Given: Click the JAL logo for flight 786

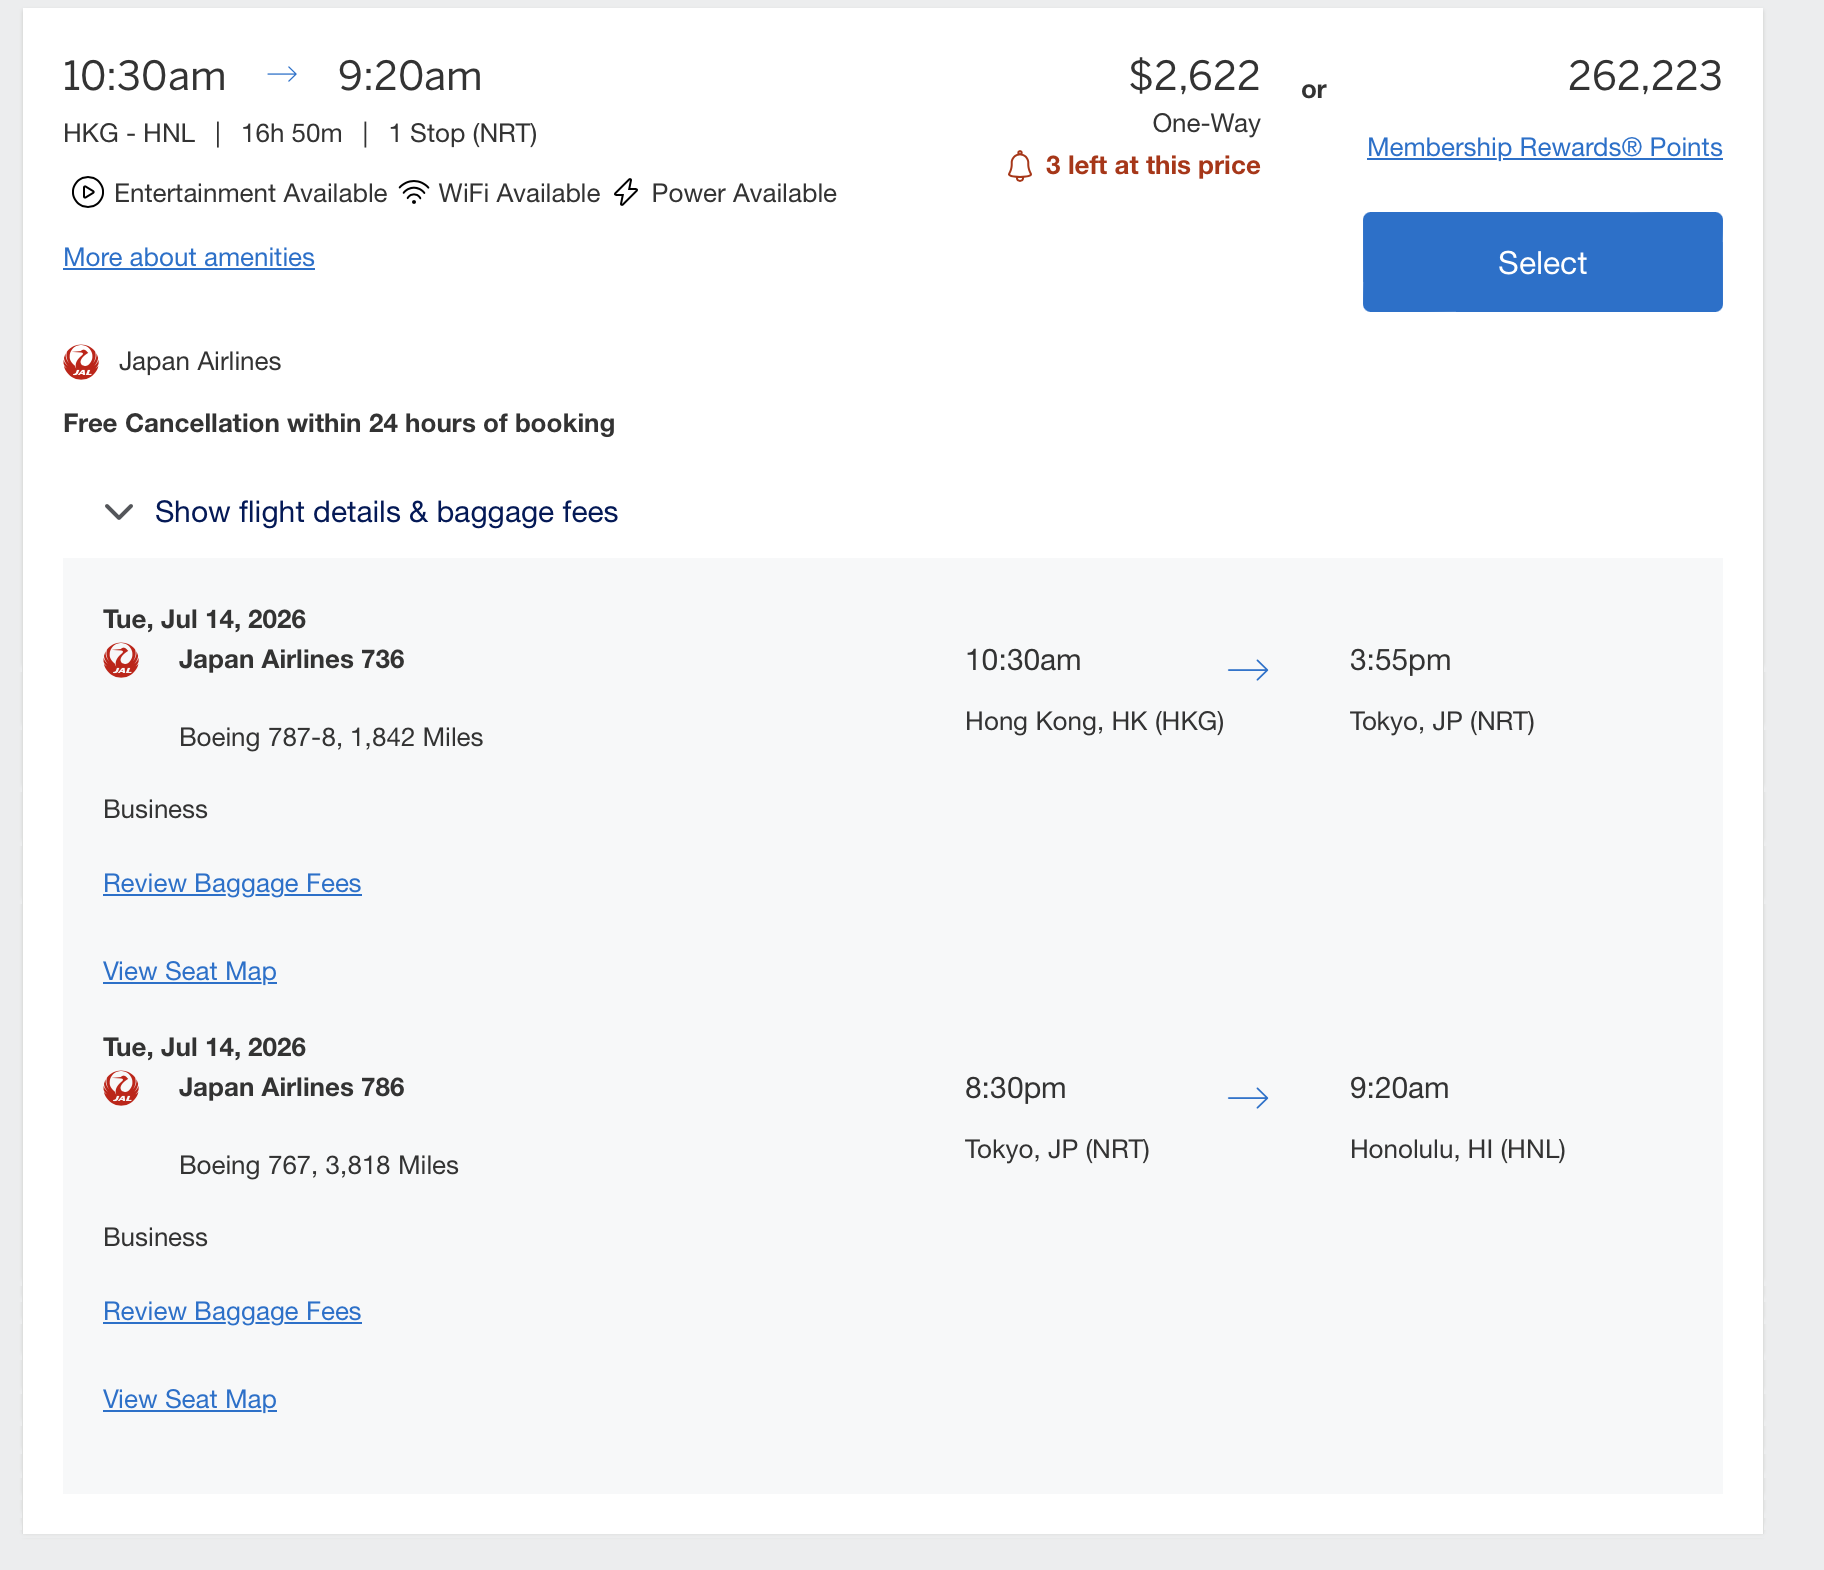Looking at the screenshot, I should pos(121,1088).
